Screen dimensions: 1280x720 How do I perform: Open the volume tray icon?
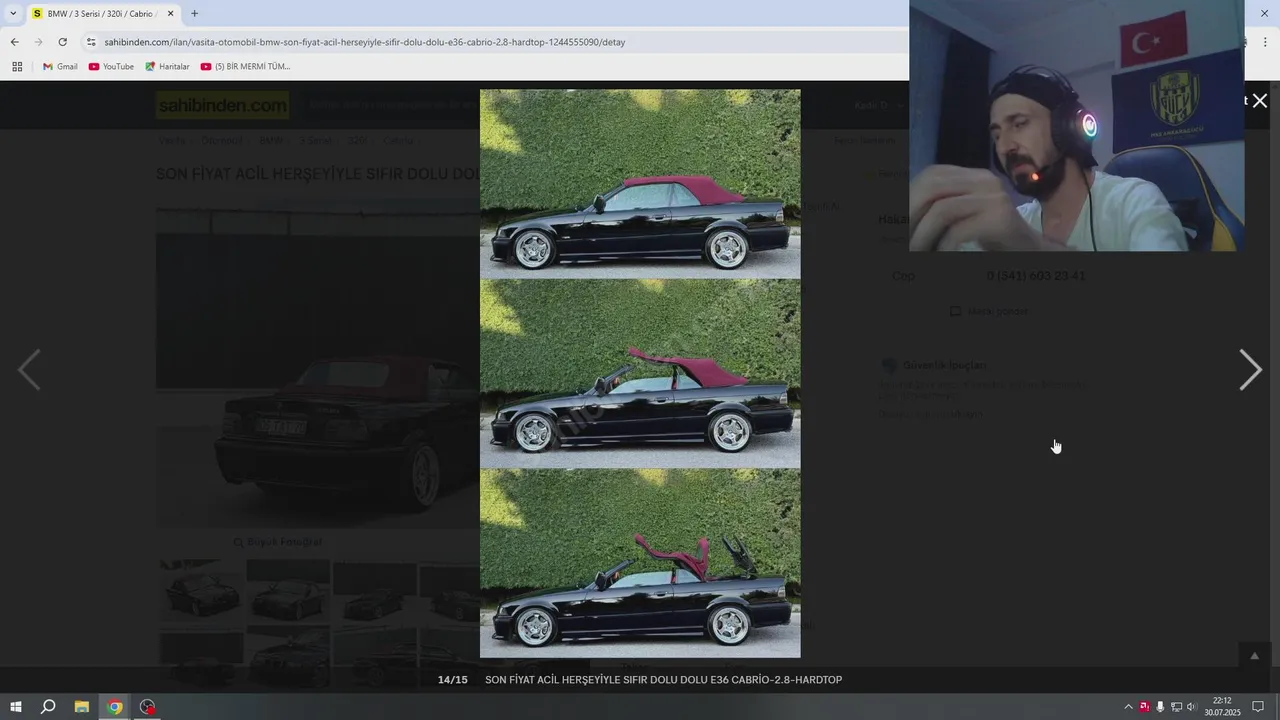[1191, 707]
